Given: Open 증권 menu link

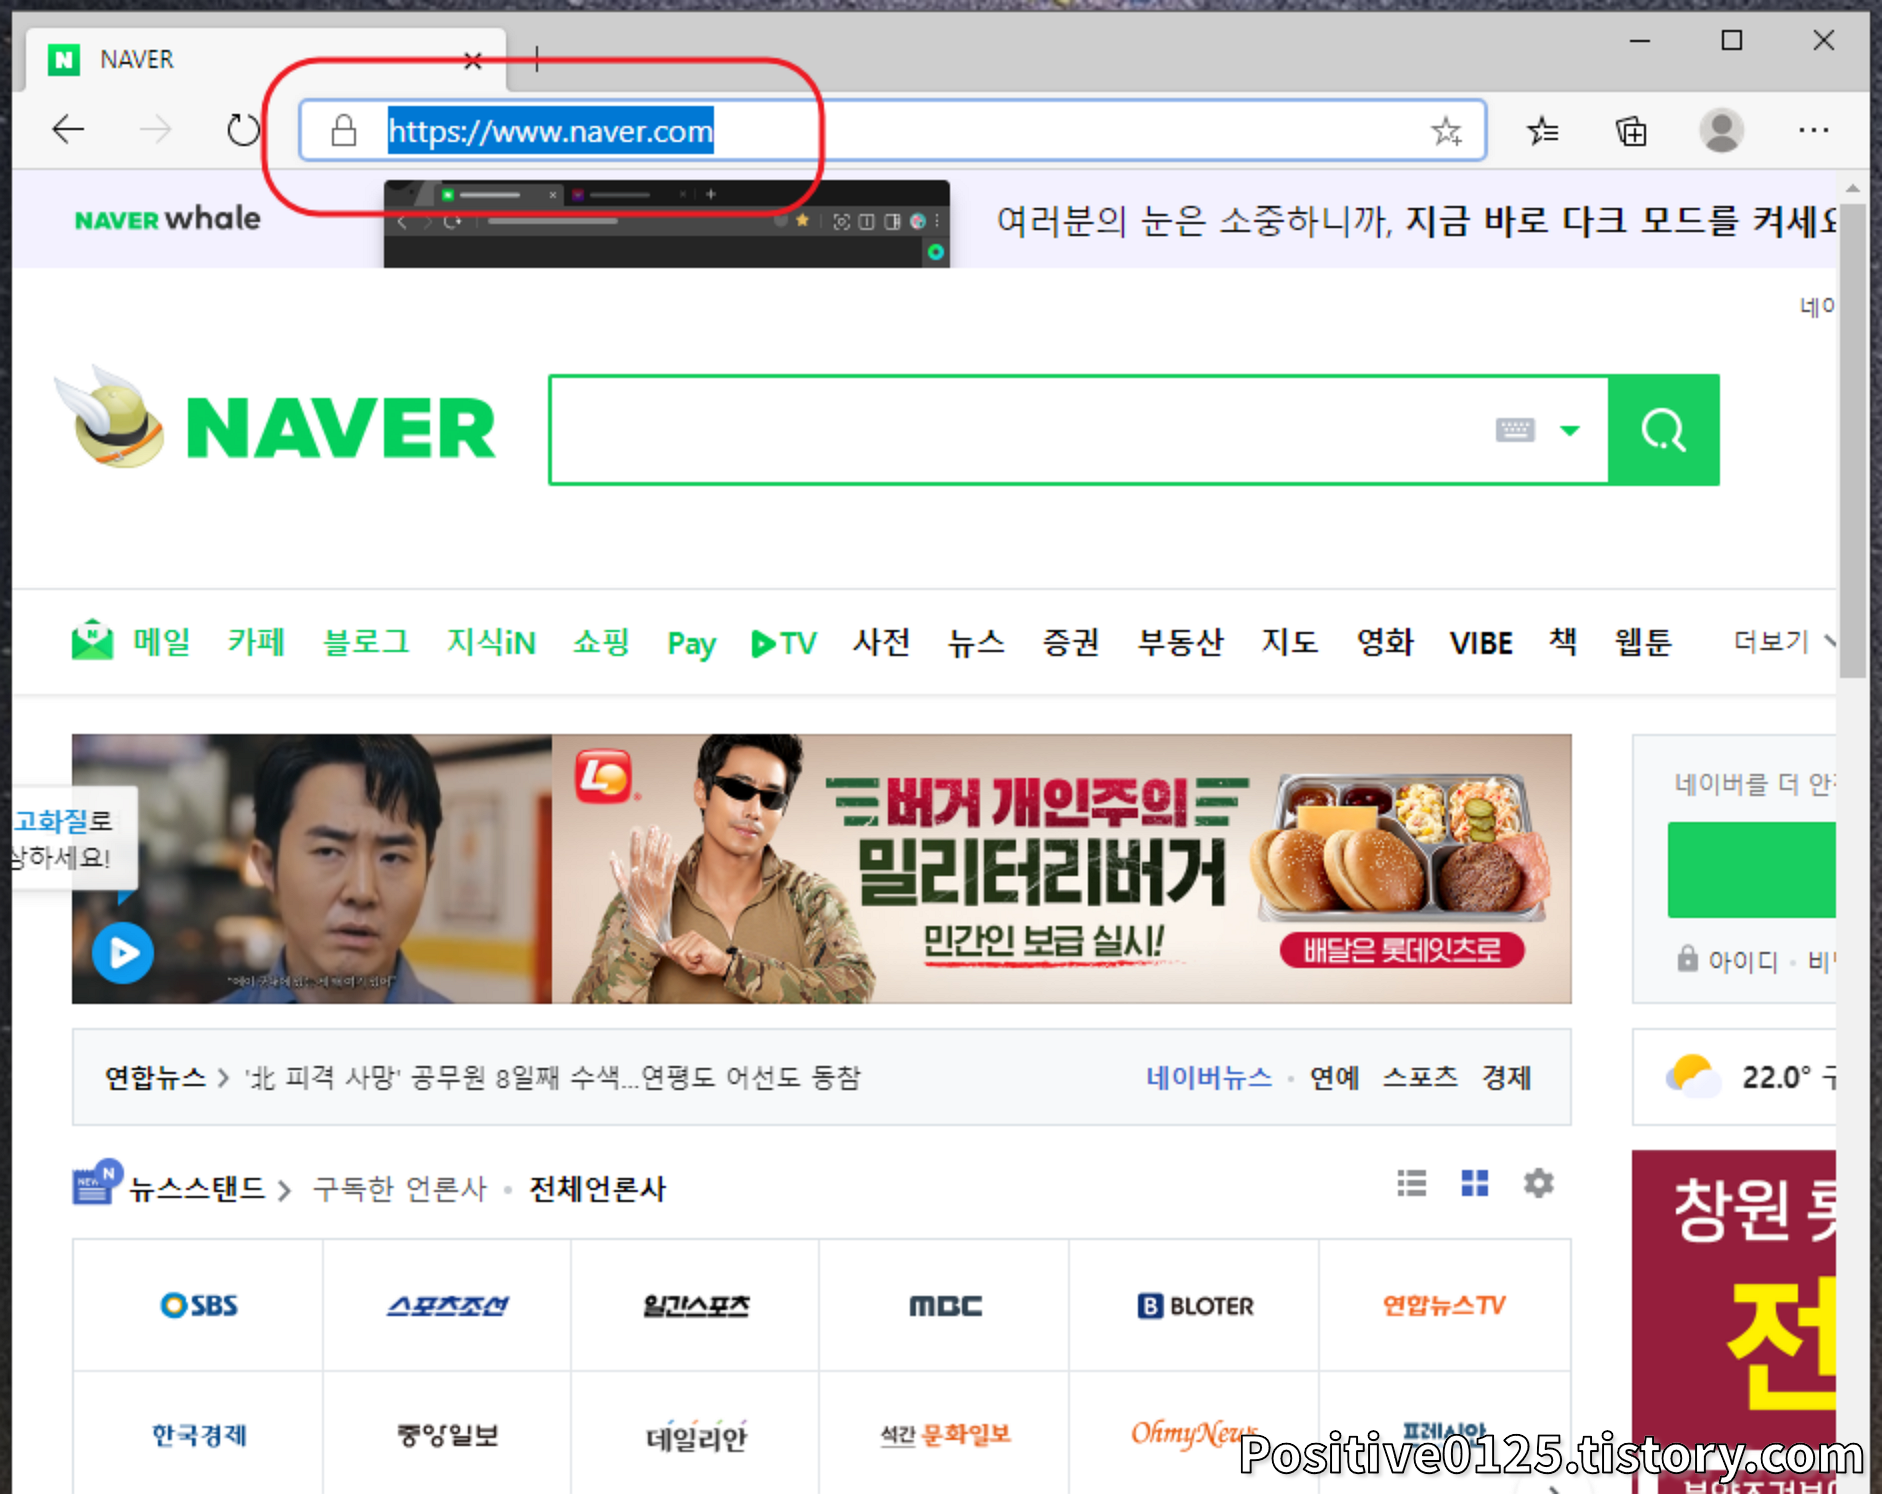Looking at the screenshot, I should tap(1071, 641).
